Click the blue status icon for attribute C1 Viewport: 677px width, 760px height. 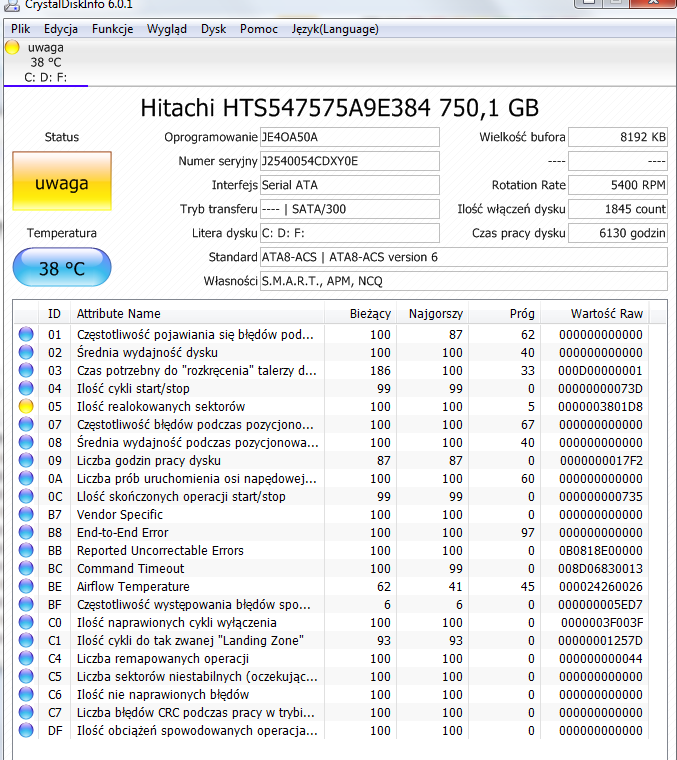tap(26, 640)
